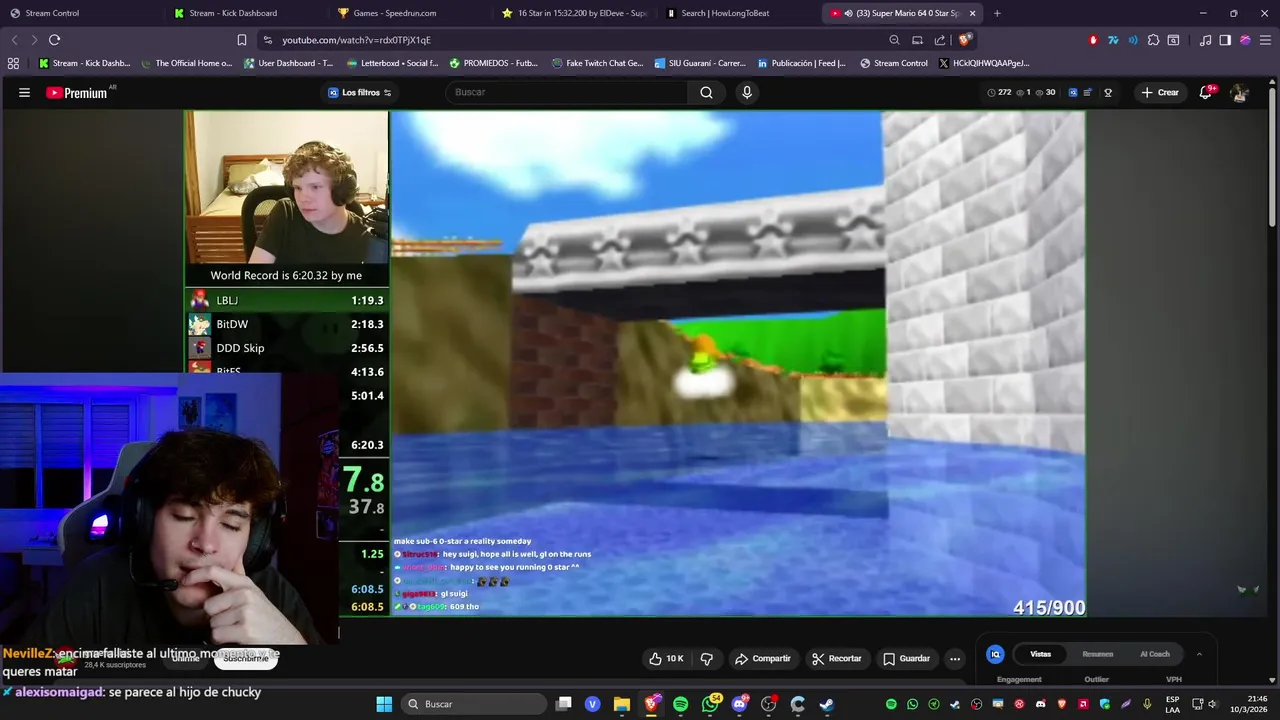
Task: Click the ESP LAA language indicator
Action: 1172,704
